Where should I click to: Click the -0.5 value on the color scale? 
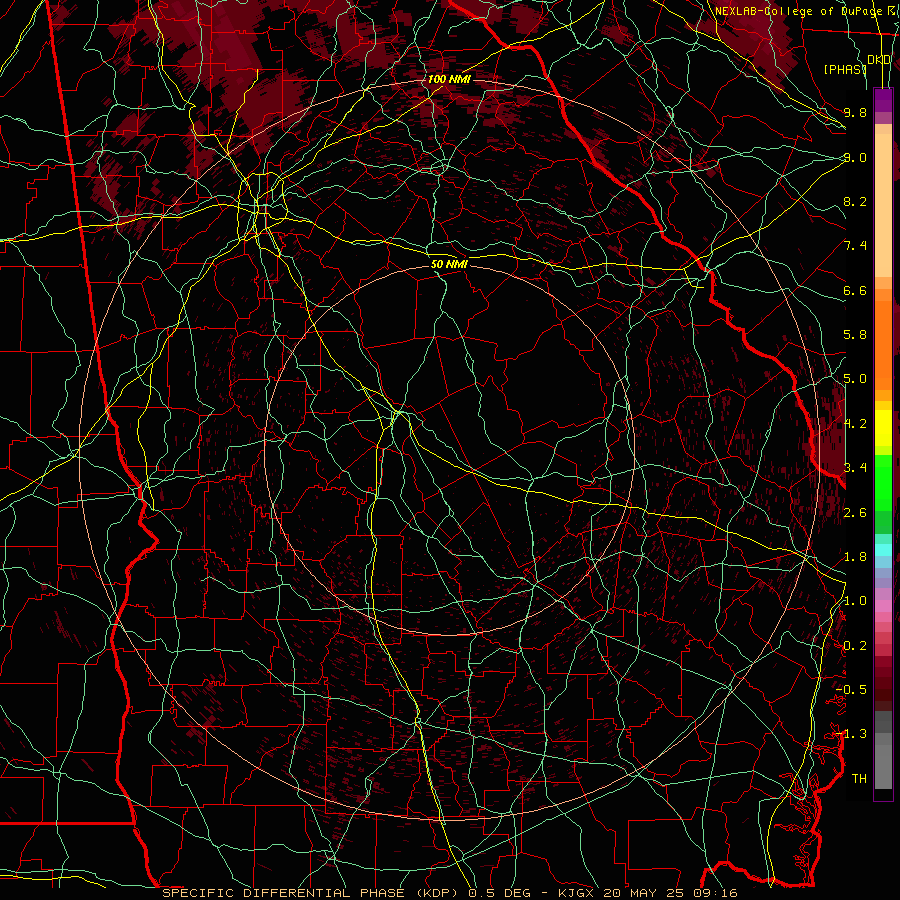pos(852,690)
